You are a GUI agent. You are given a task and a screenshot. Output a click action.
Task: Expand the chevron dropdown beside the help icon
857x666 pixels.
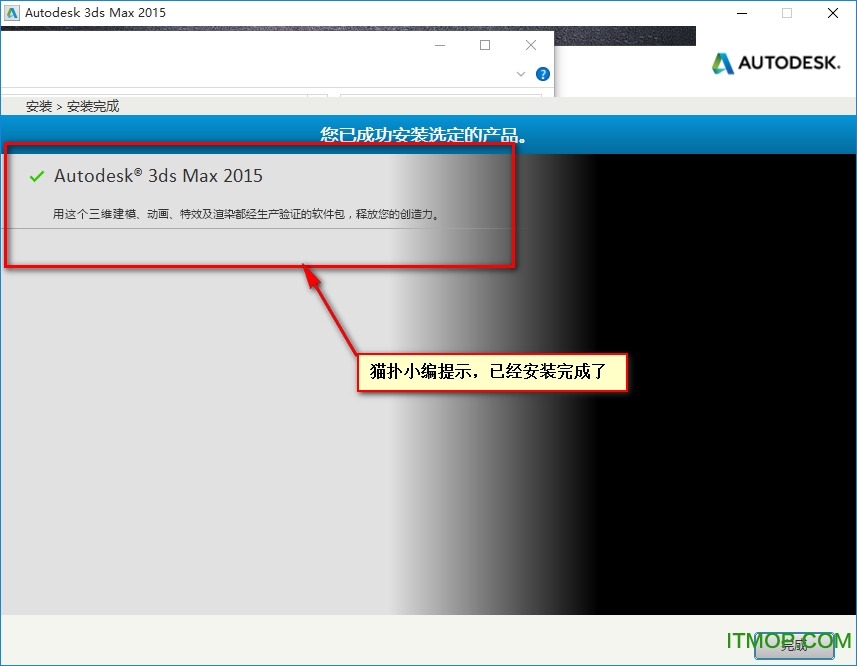pos(520,74)
